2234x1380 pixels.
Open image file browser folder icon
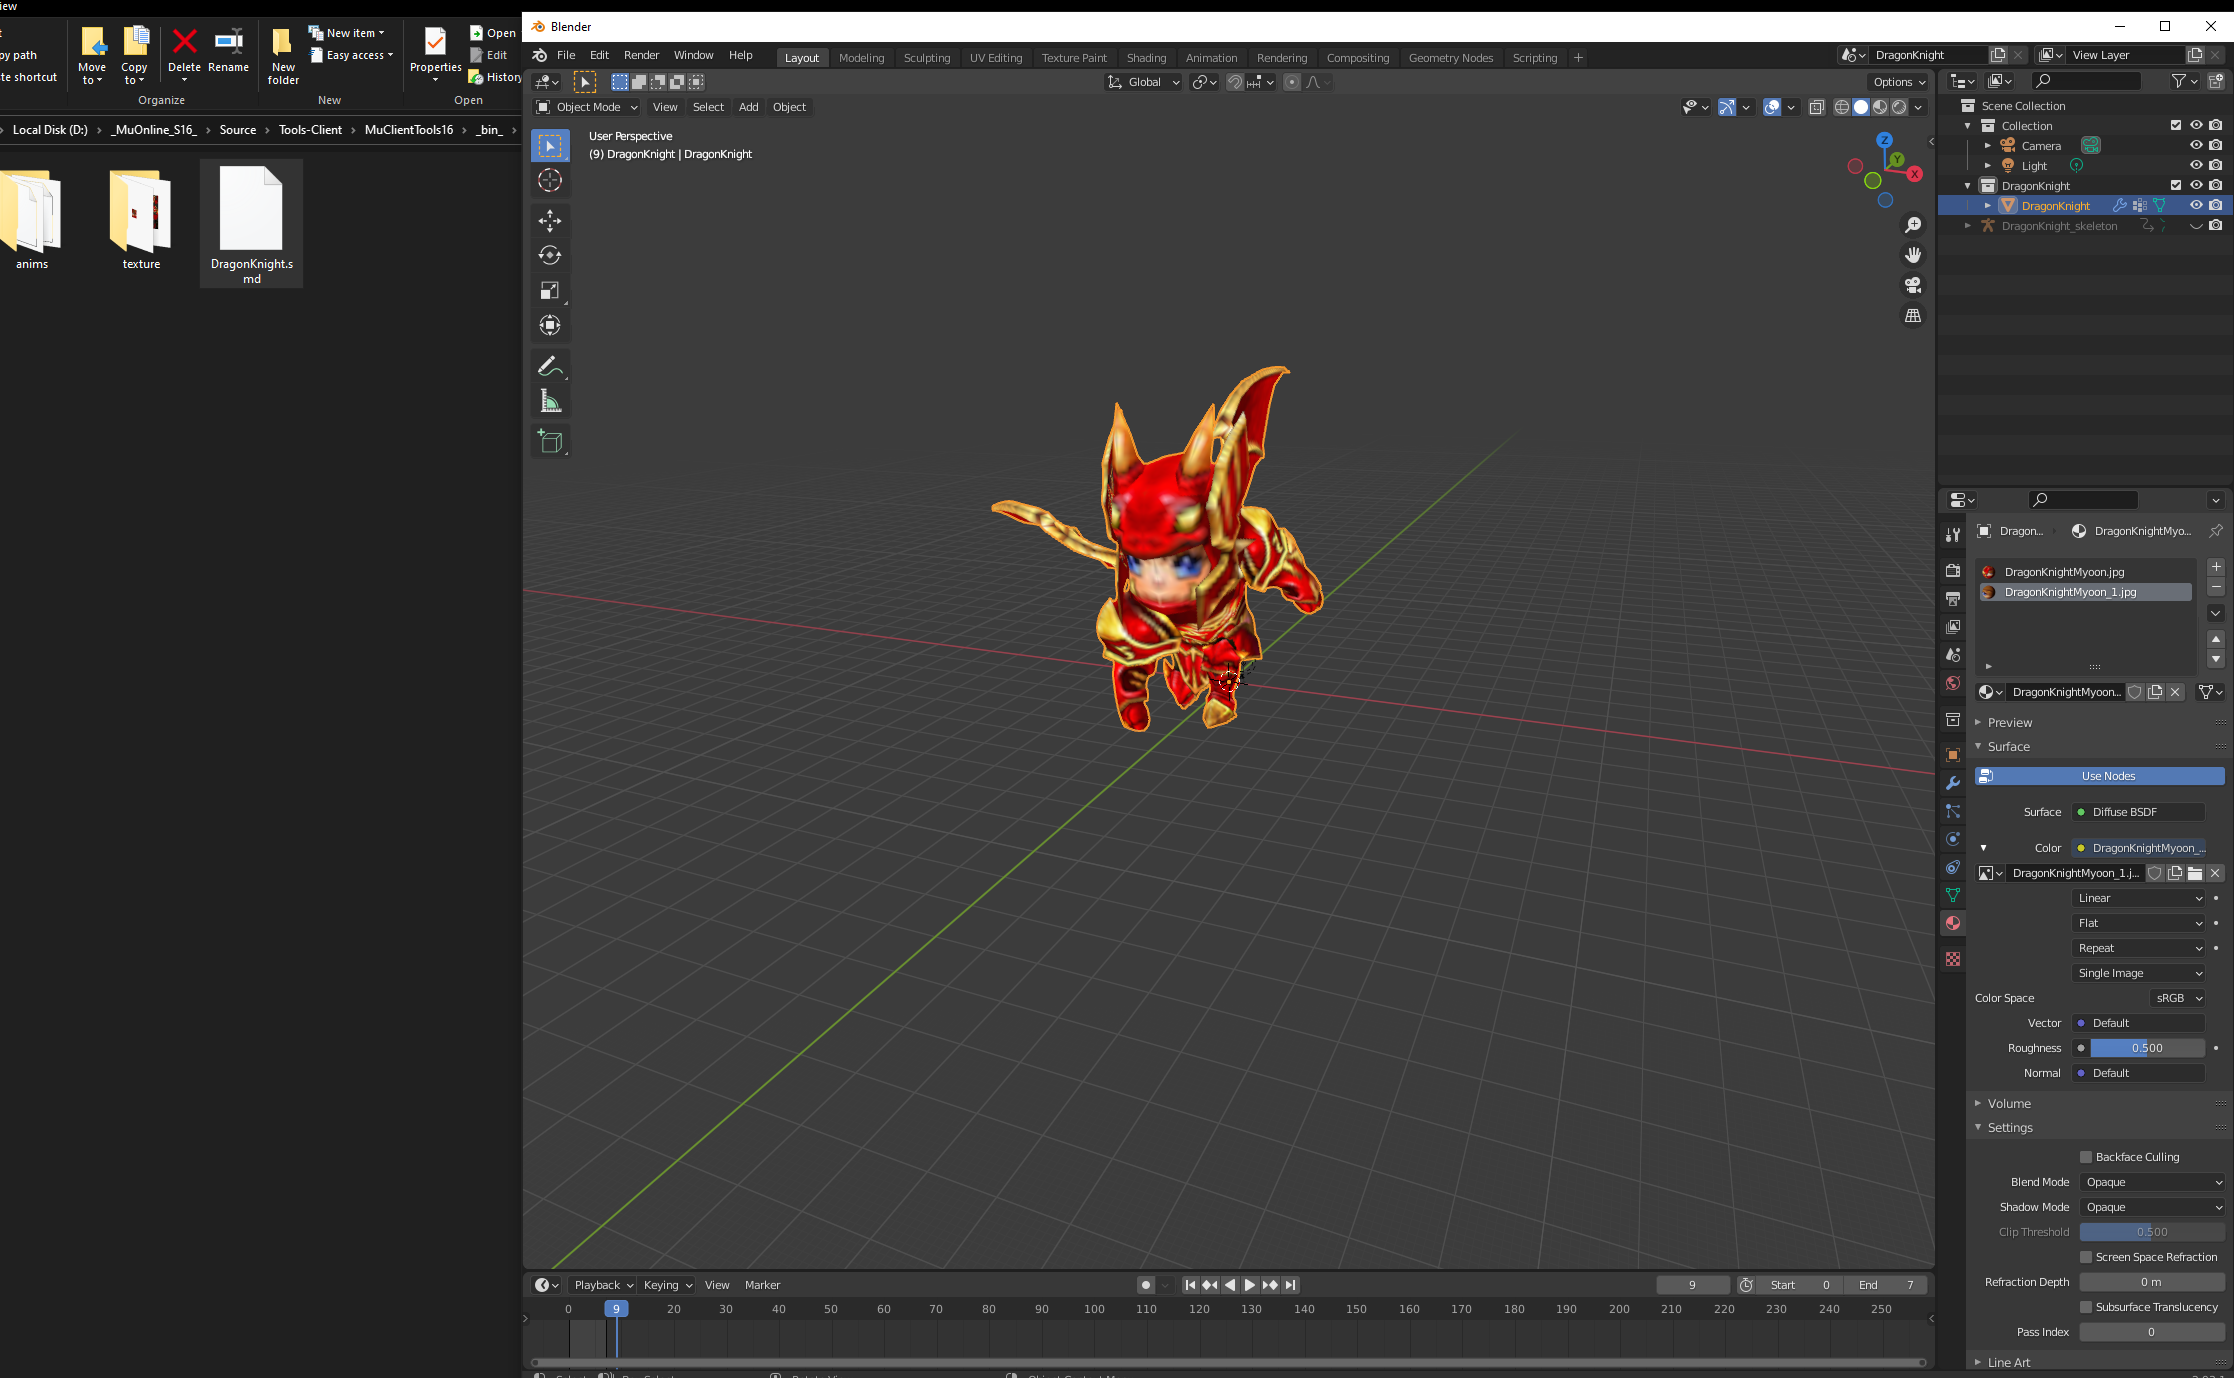coord(2195,874)
